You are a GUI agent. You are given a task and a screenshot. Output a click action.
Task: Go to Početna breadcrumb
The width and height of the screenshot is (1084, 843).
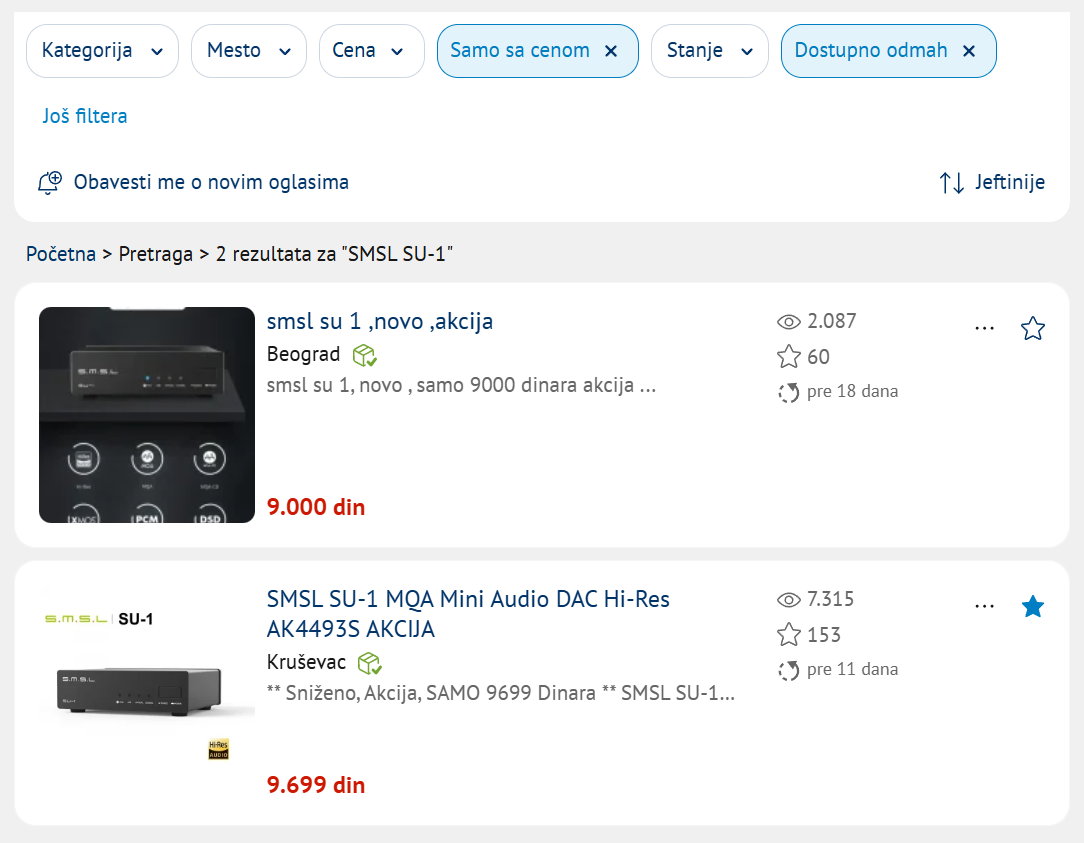pyautogui.click(x=61, y=254)
